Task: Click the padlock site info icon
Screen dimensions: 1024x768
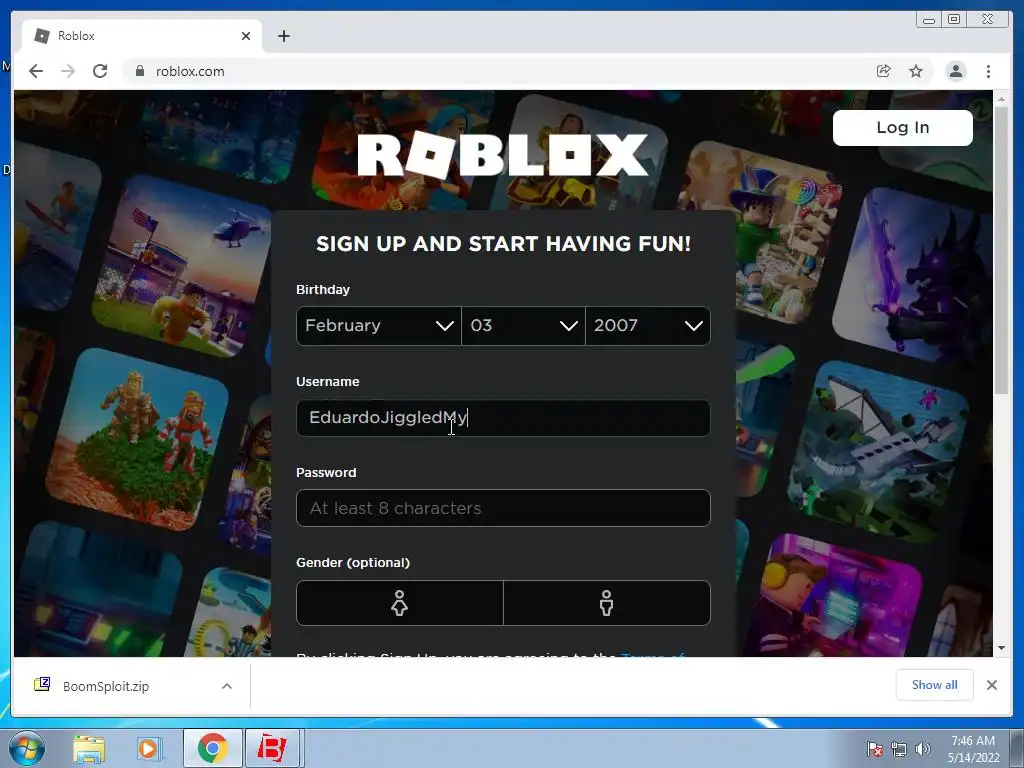Action: pyautogui.click(x=140, y=71)
